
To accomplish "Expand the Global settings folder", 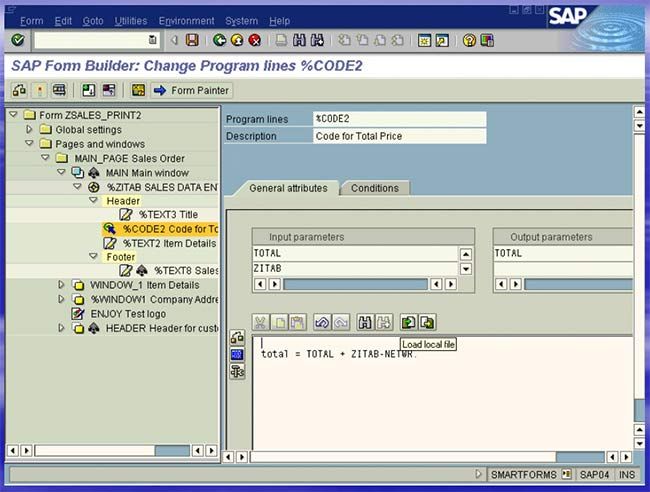I will pos(29,129).
